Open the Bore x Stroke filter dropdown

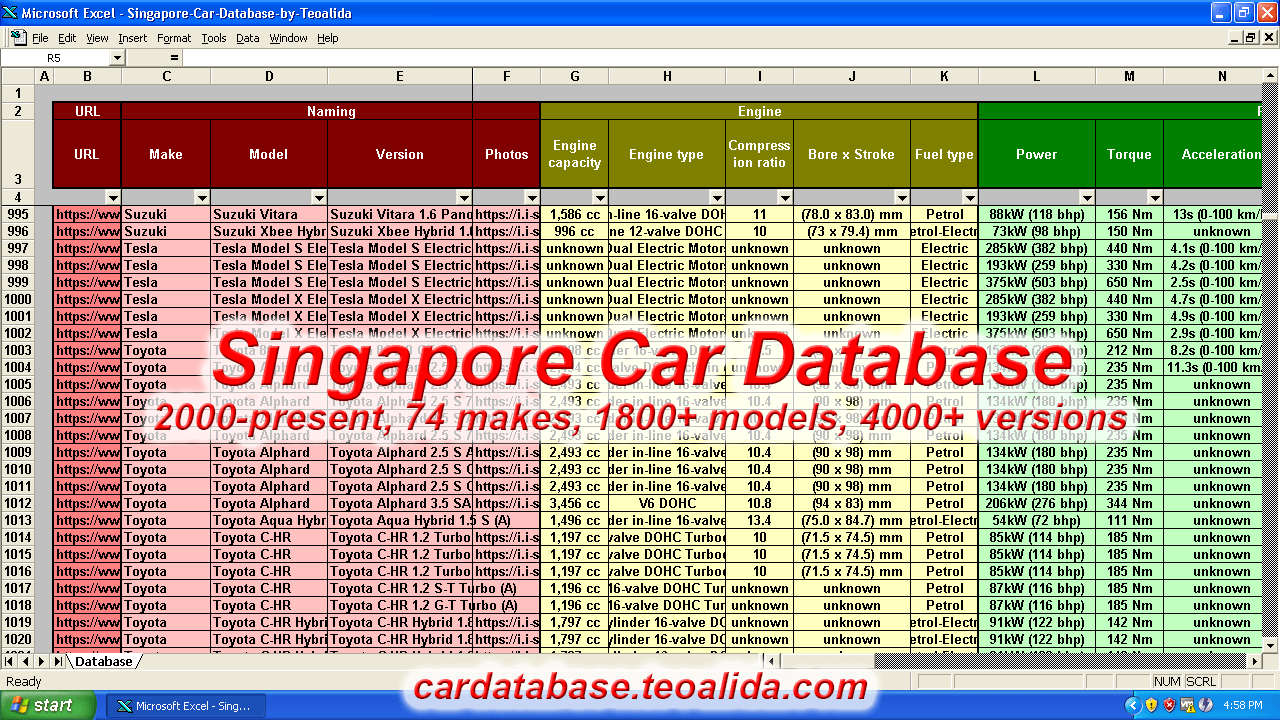click(902, 198)
